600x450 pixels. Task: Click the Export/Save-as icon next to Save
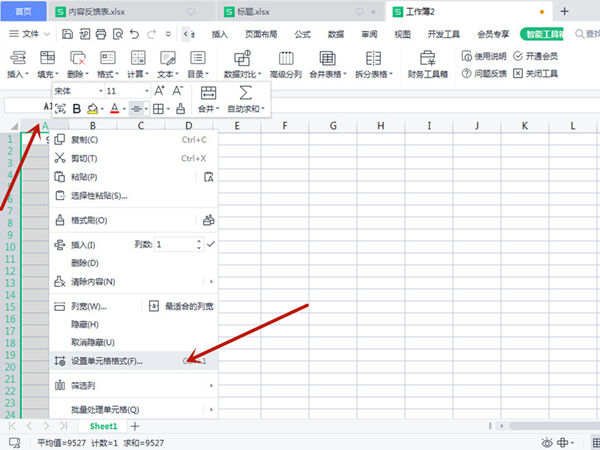click(85, 34)
